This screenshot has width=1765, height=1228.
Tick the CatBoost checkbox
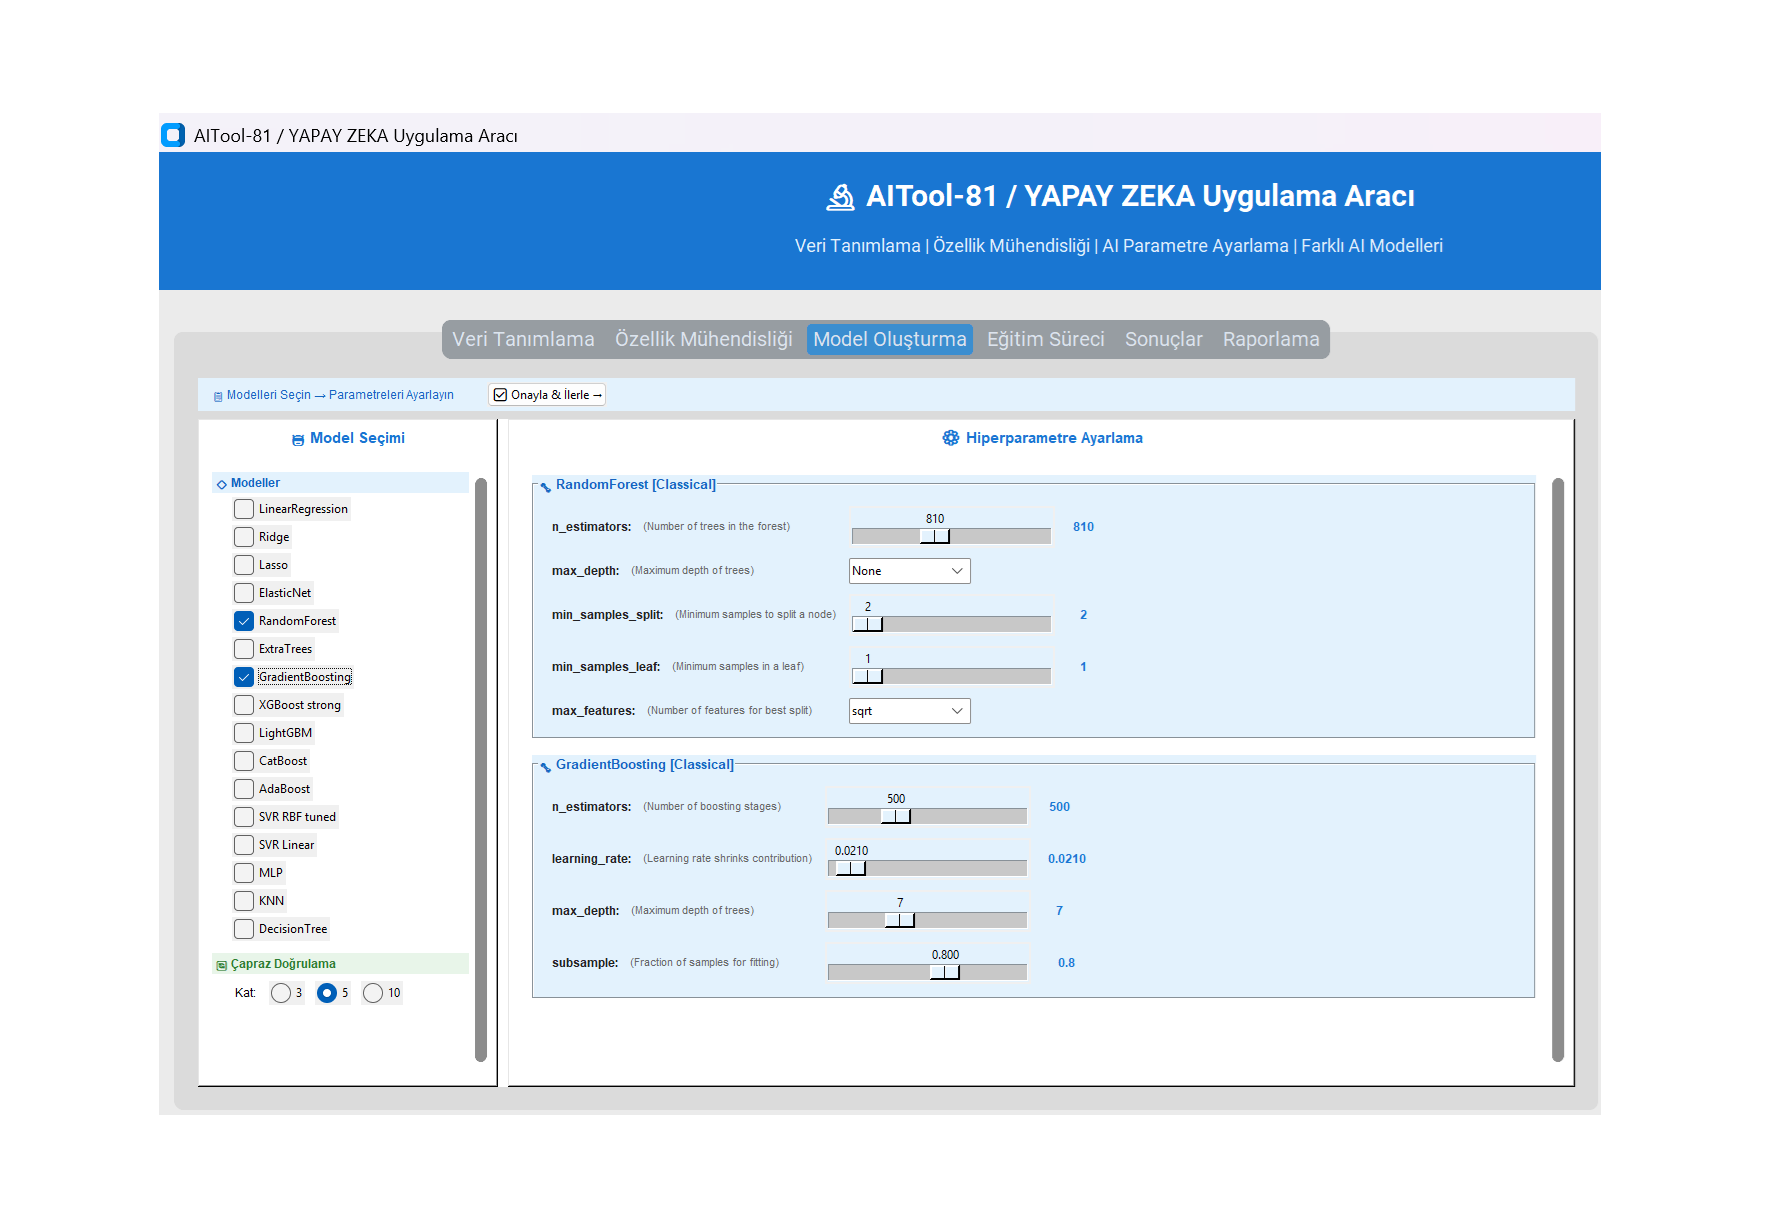coord(244,761)
